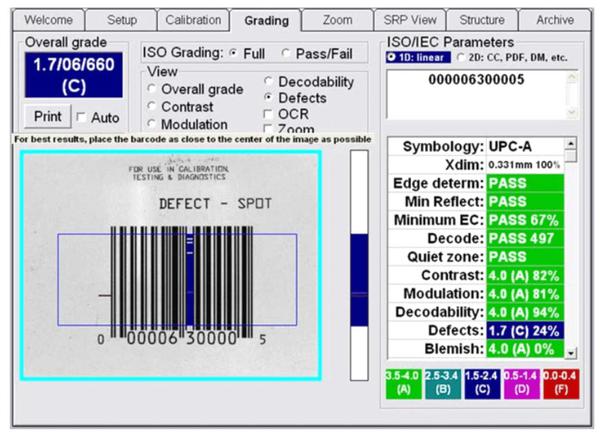Click the parameter list's scroll down arrow

click(x=571, y=353)
